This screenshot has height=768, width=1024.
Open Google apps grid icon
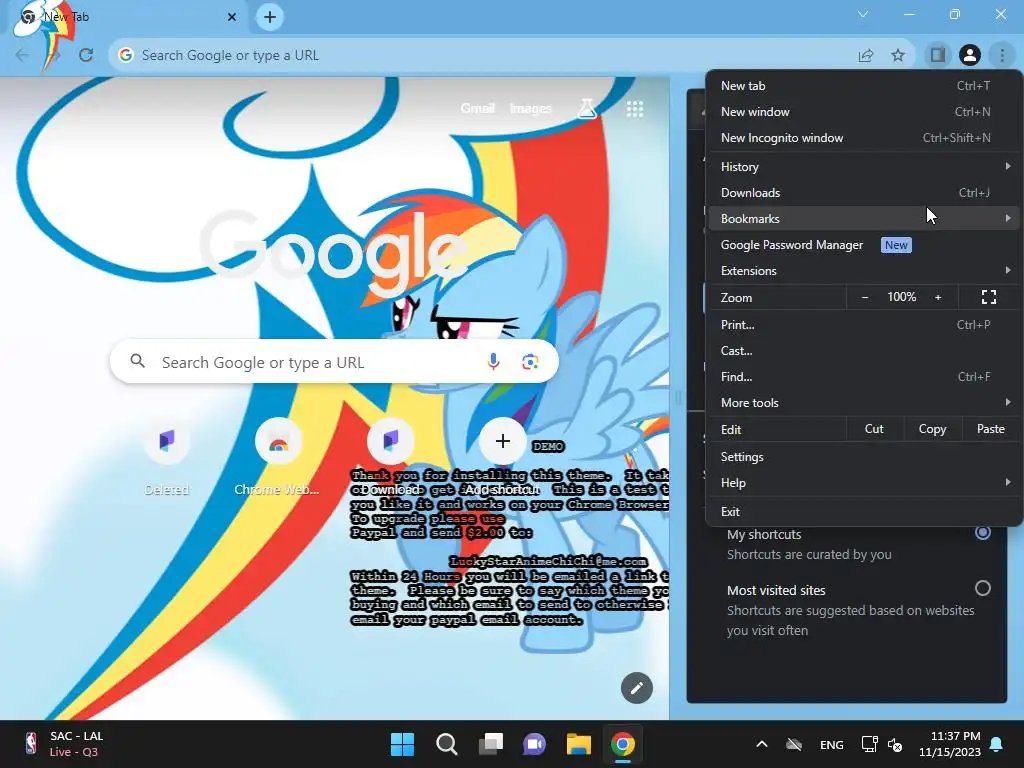[635, 109]
